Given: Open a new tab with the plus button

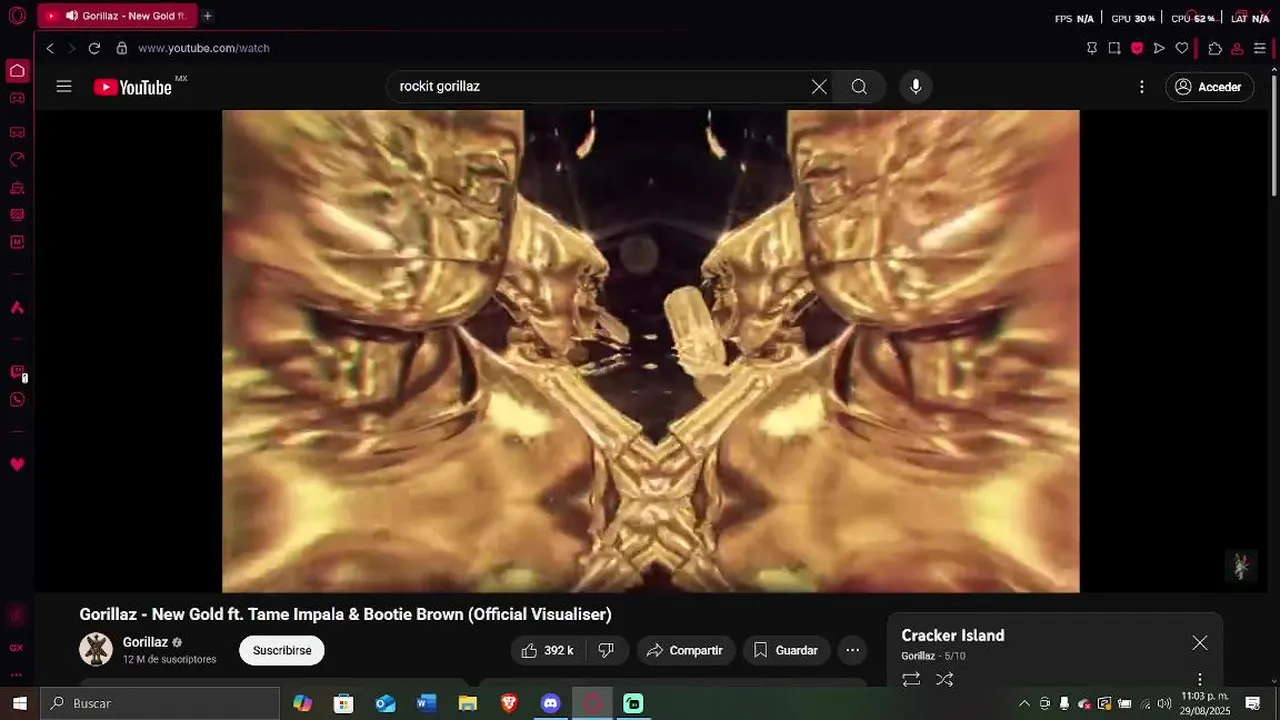Looking at the screenshot, I should click(x=208, y=16).
